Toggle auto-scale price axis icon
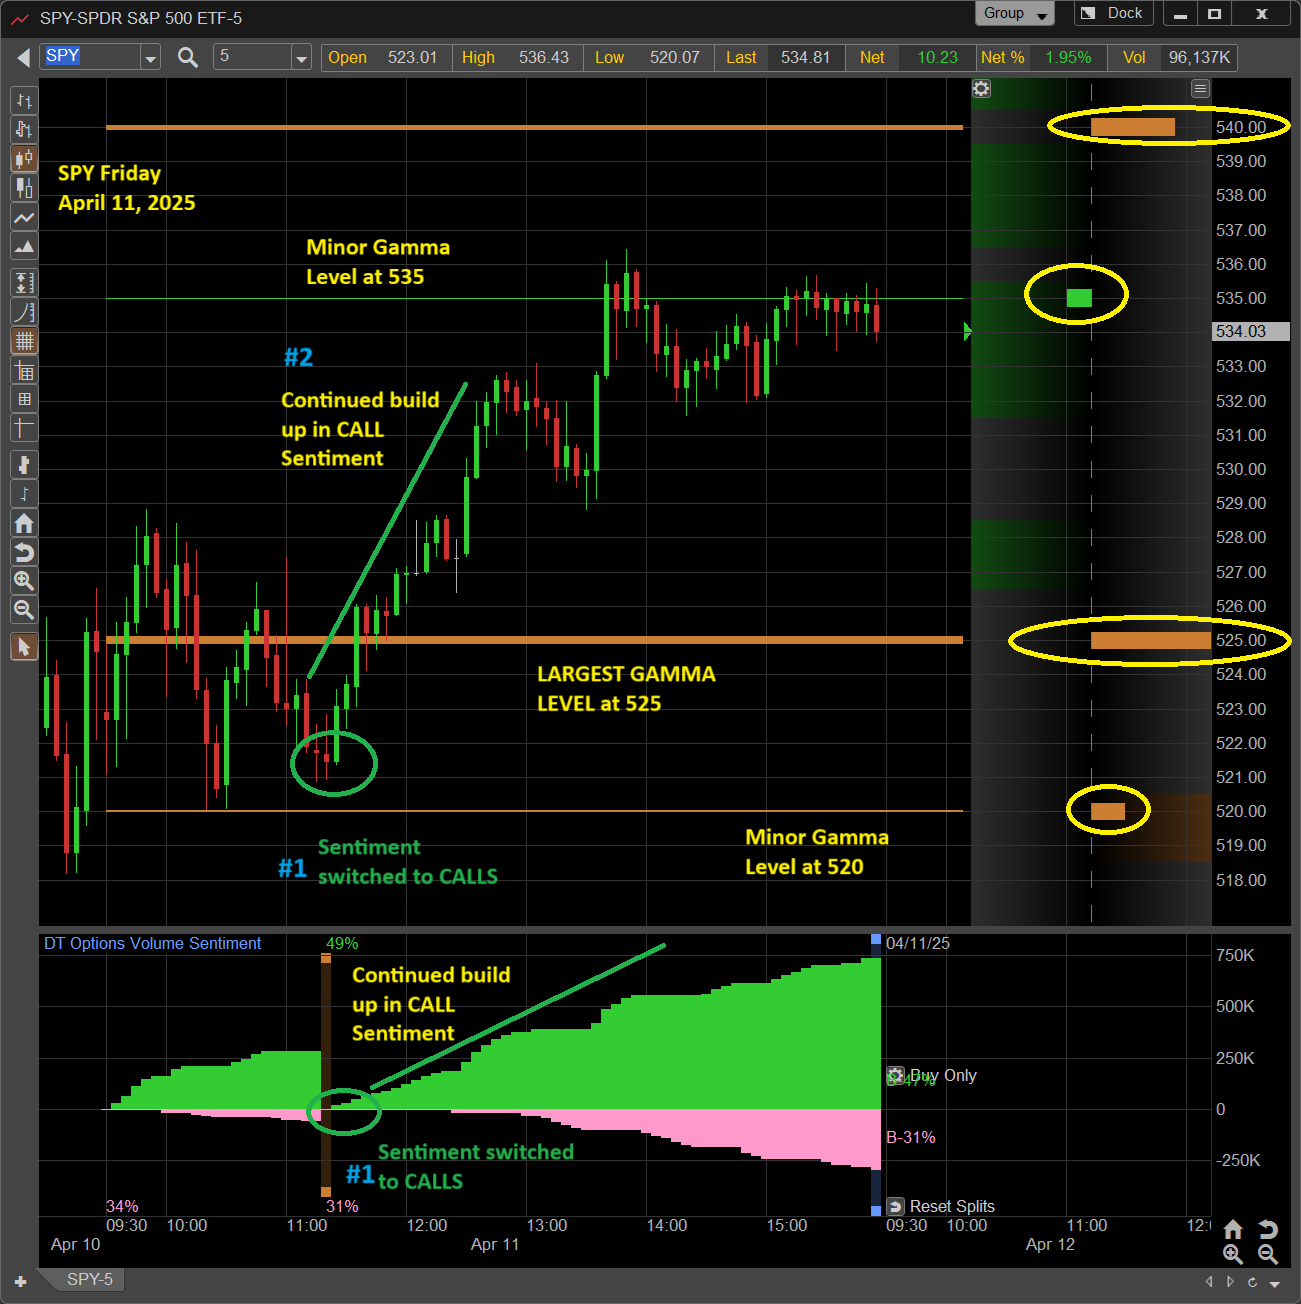Screen dimensions: 1301x1304 coord(24,283)
